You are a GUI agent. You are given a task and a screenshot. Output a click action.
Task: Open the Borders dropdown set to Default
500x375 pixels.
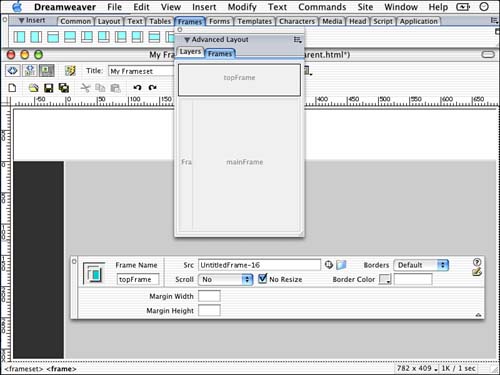click(421, 265)
